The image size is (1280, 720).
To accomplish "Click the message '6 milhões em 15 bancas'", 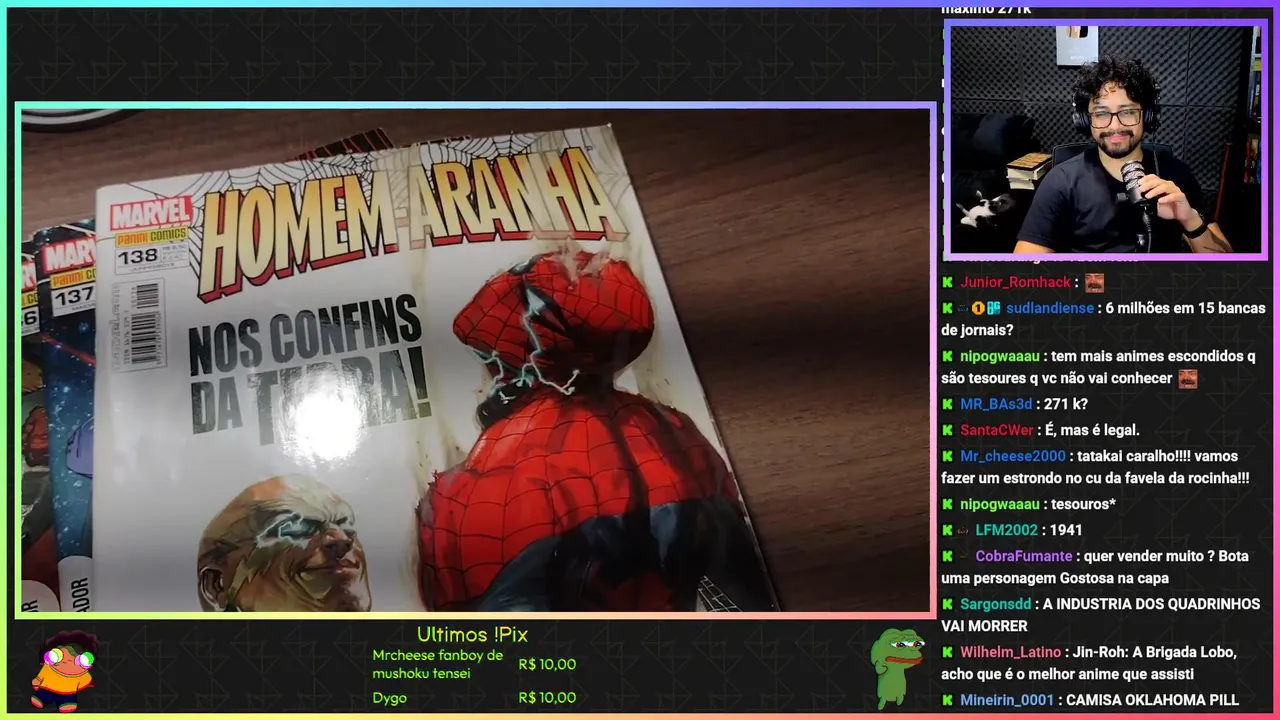I will [1103, 319].
